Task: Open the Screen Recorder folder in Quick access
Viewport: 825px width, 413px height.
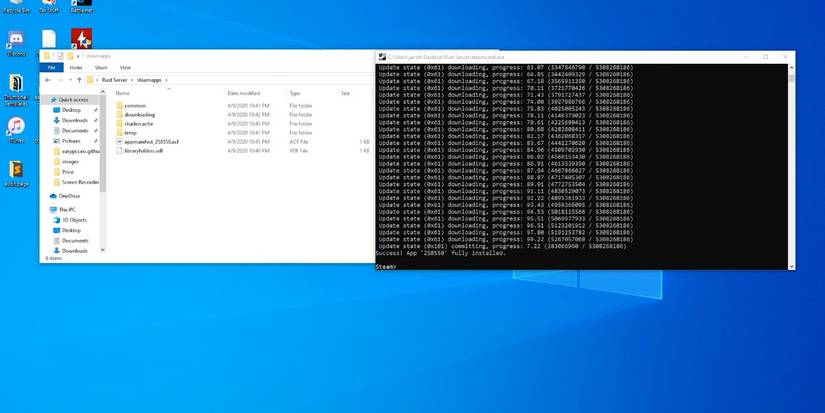Action: (76, 182)
